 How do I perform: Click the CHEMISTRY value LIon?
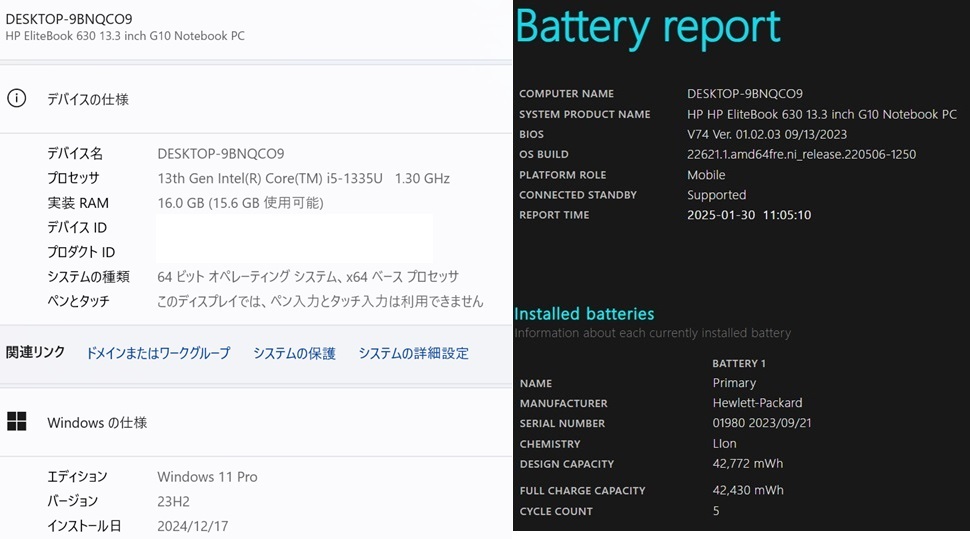click(724, 443)
